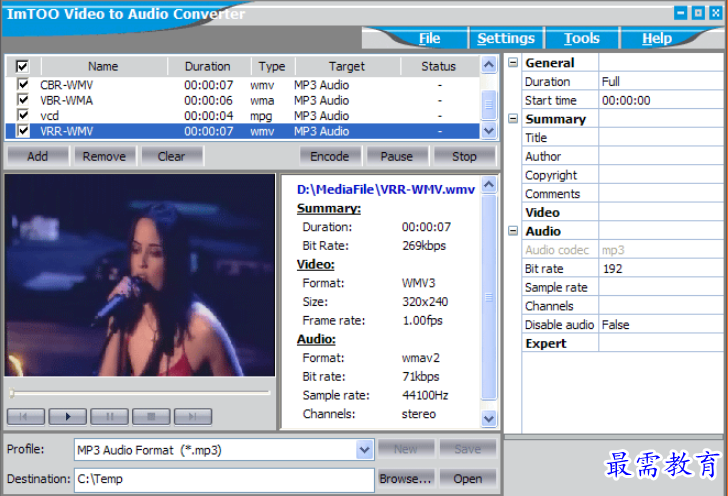Image resolution: width=728 pixels, height=496 pixels.
Task: Open the destination folder with Open button
Action: coord(468,479)
